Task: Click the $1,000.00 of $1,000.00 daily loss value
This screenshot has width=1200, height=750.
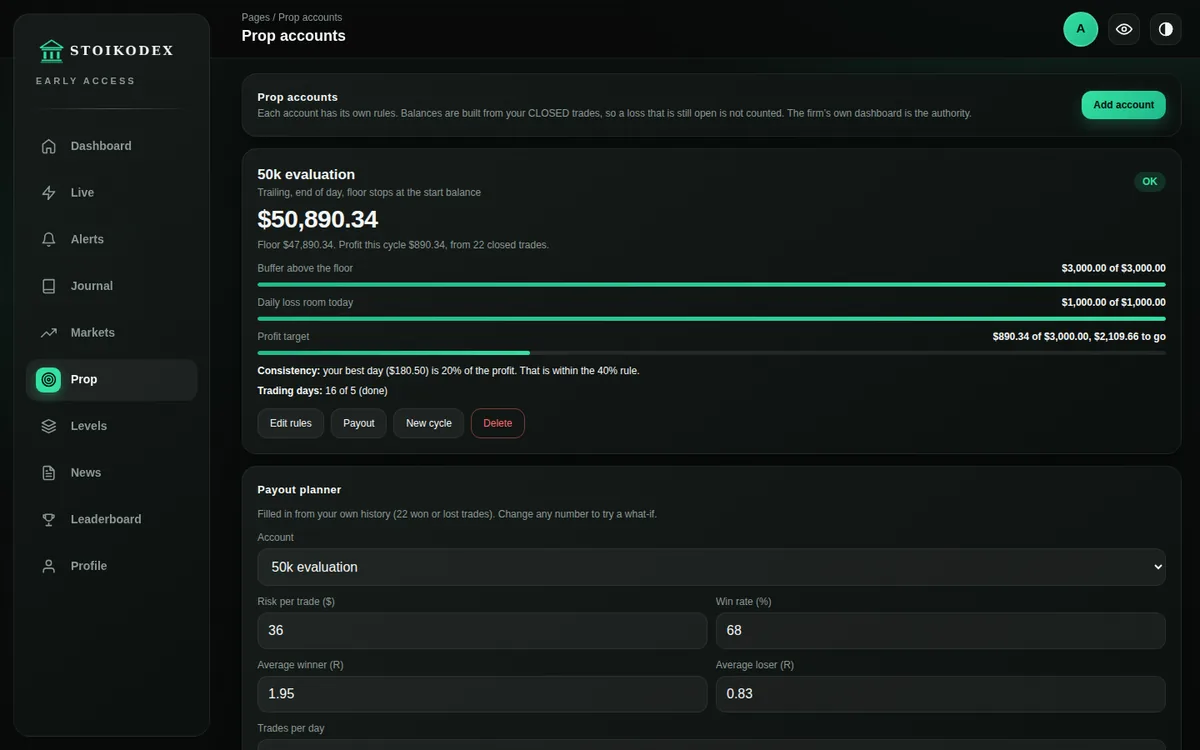Action: coord(1113,302)
